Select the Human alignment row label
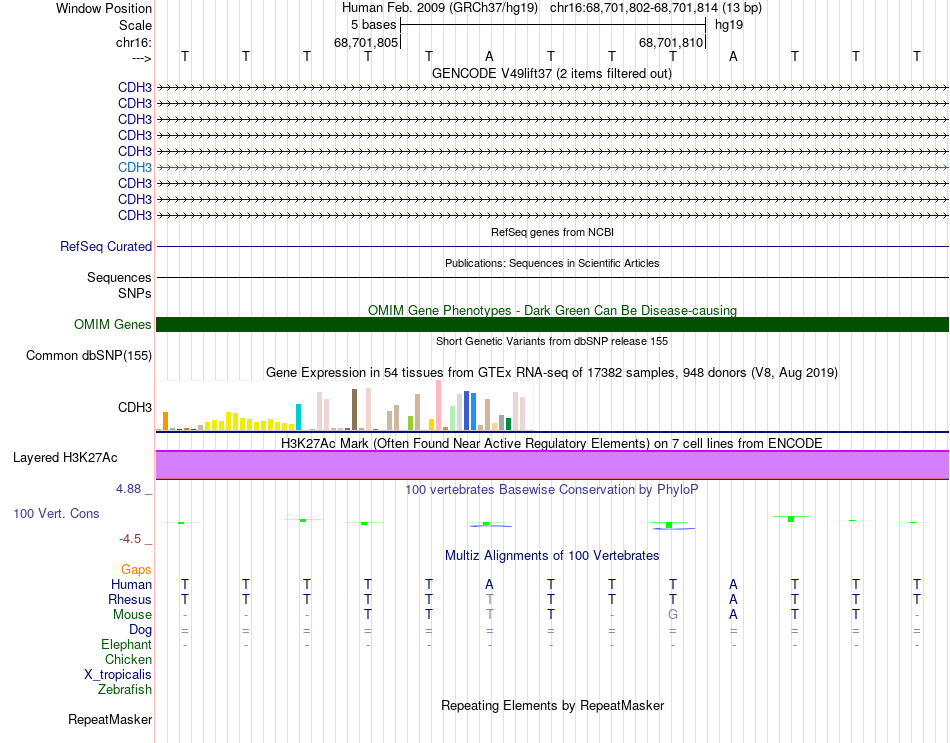Screen dimensions: 950x743 pyautogui.click(x=131, y=585)
